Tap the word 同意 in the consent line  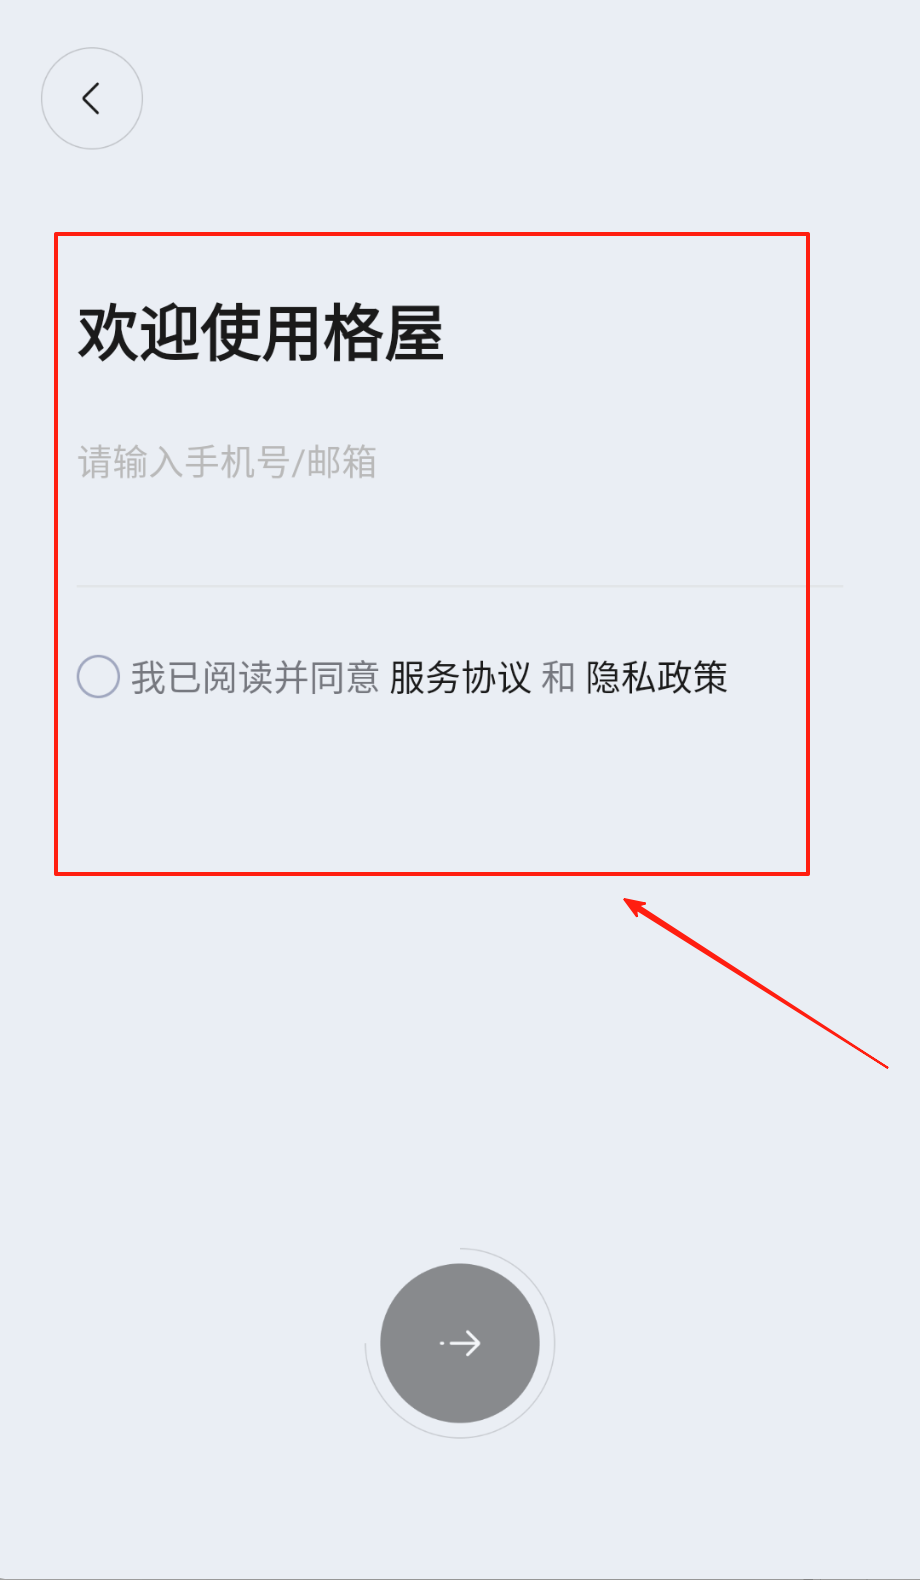(x=344, y=677)
